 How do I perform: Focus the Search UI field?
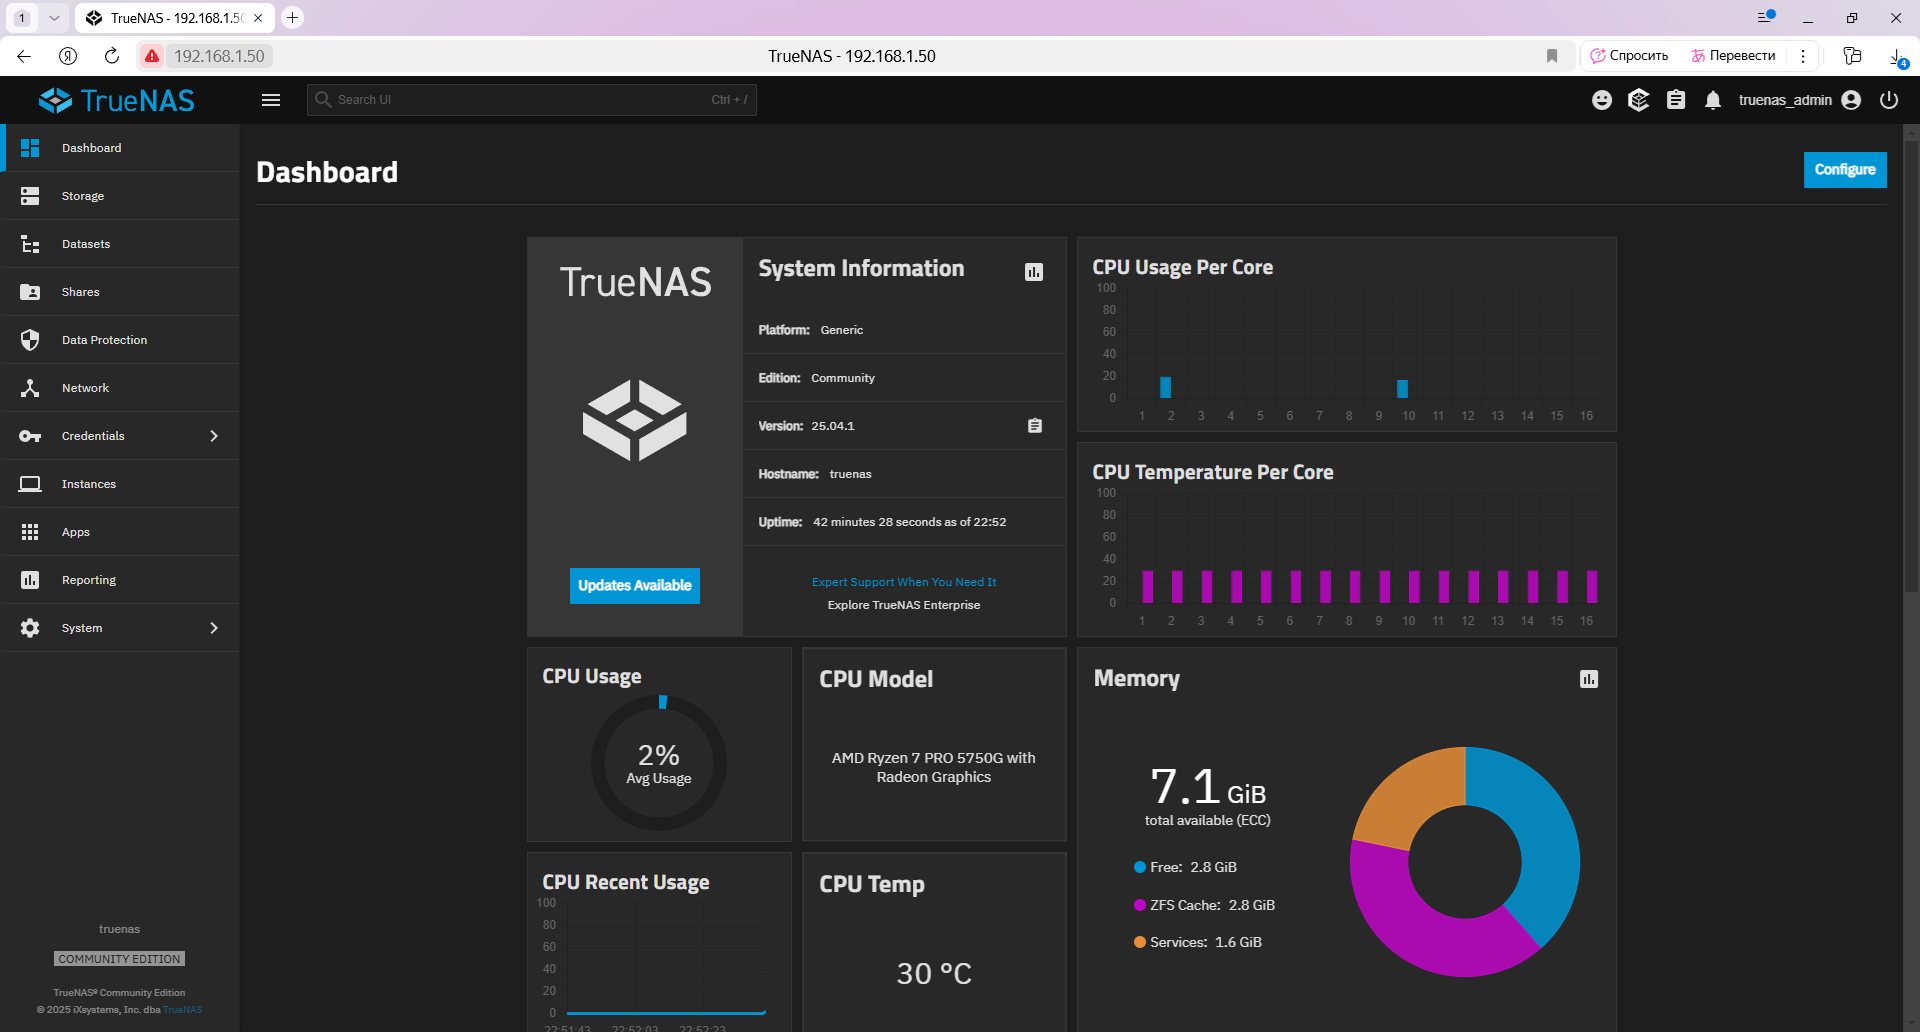[531, 100]
